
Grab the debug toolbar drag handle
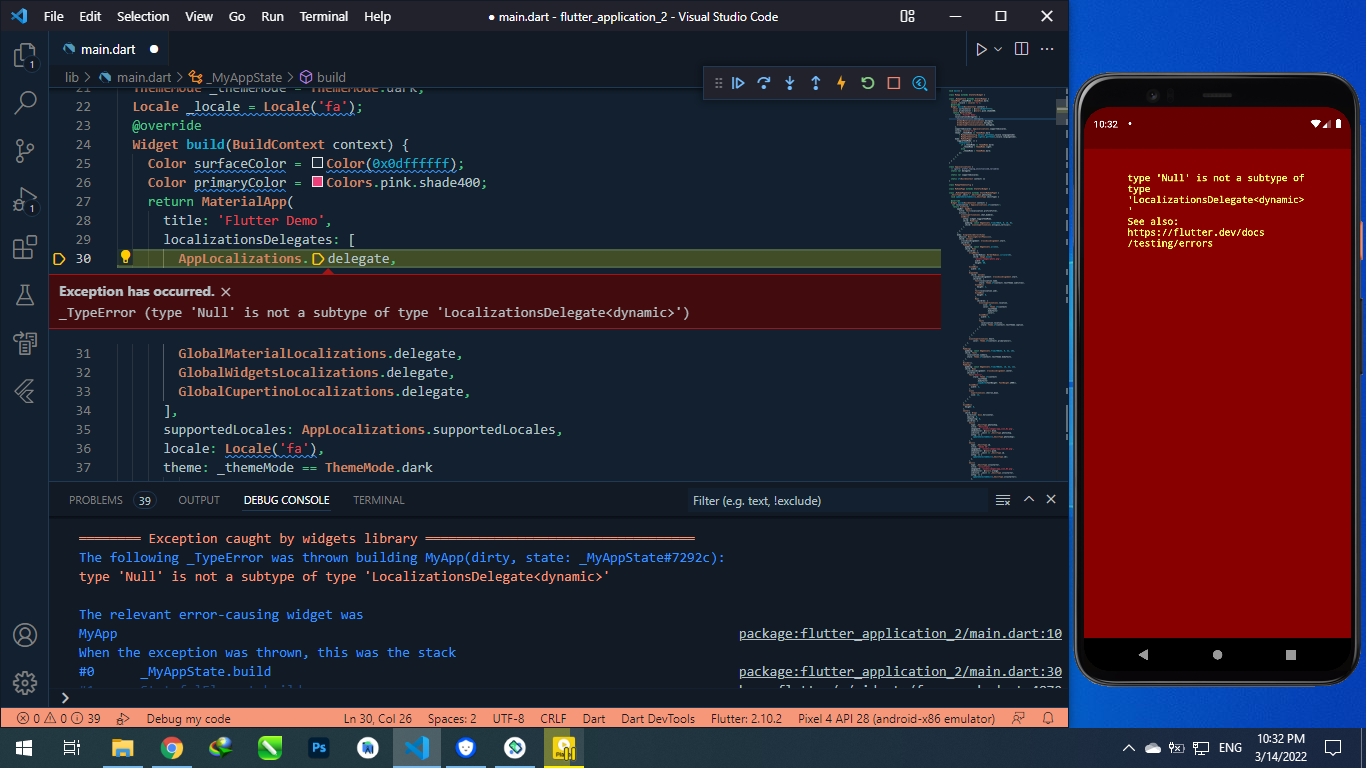pyautogui.click(x=717, y=84)
